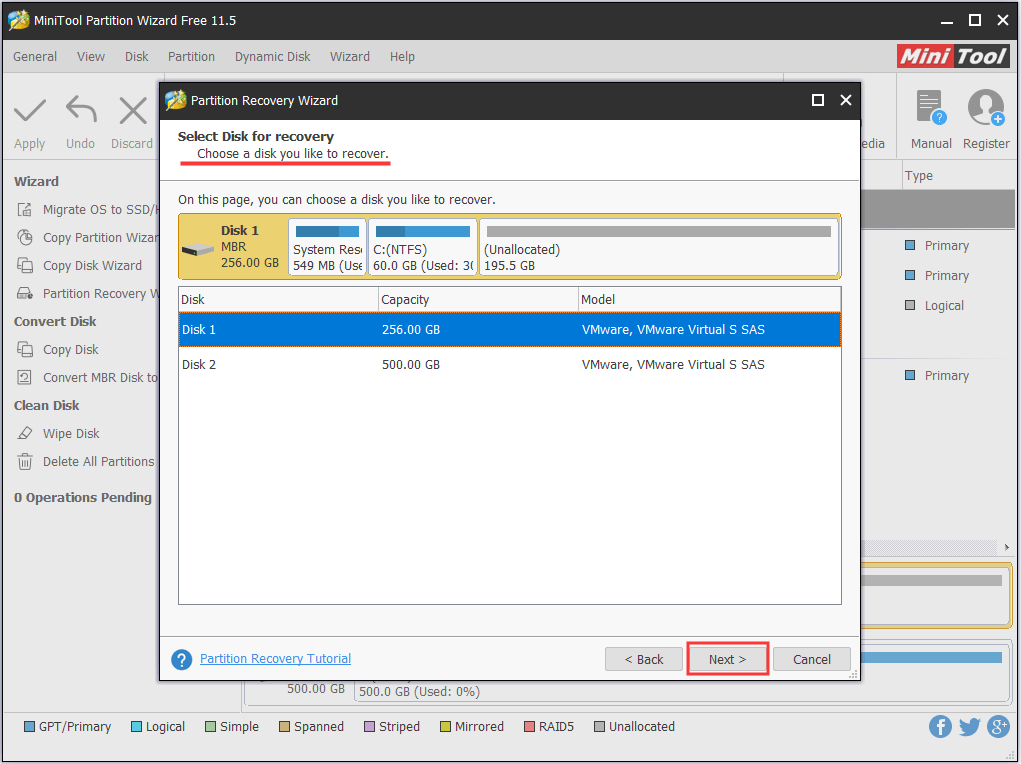Click Copy Disk icon under Convert Disk
The image size is (1021, 764).
point(25,350)
